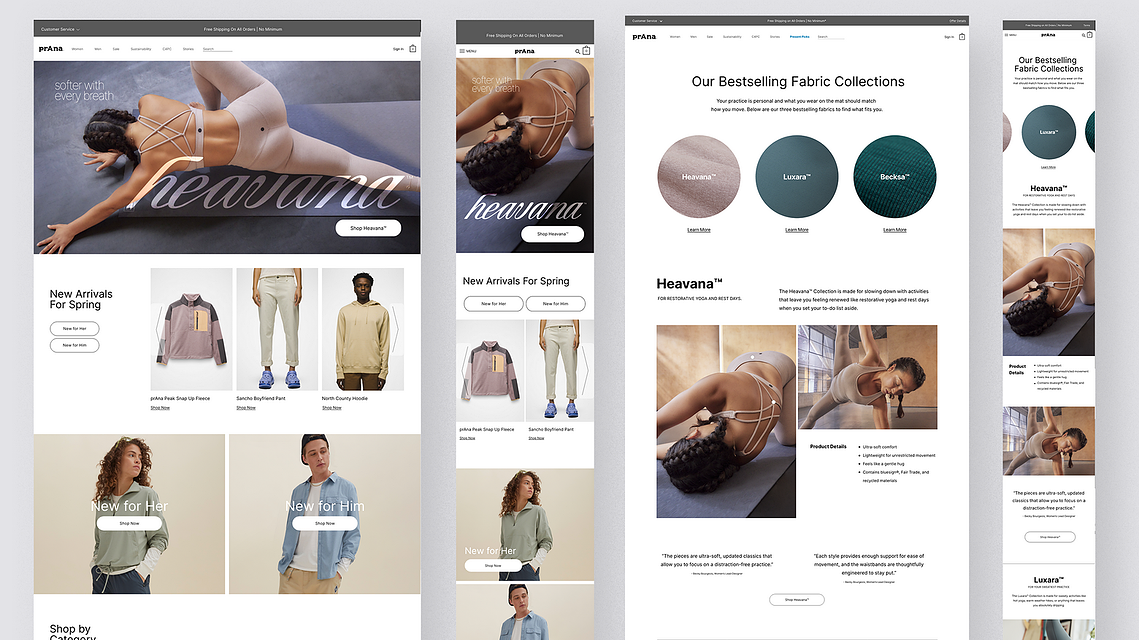Click Shop Now on mobile New for Her tile
This screenshot has width=1139, height=640.
(x=493, y=565)
